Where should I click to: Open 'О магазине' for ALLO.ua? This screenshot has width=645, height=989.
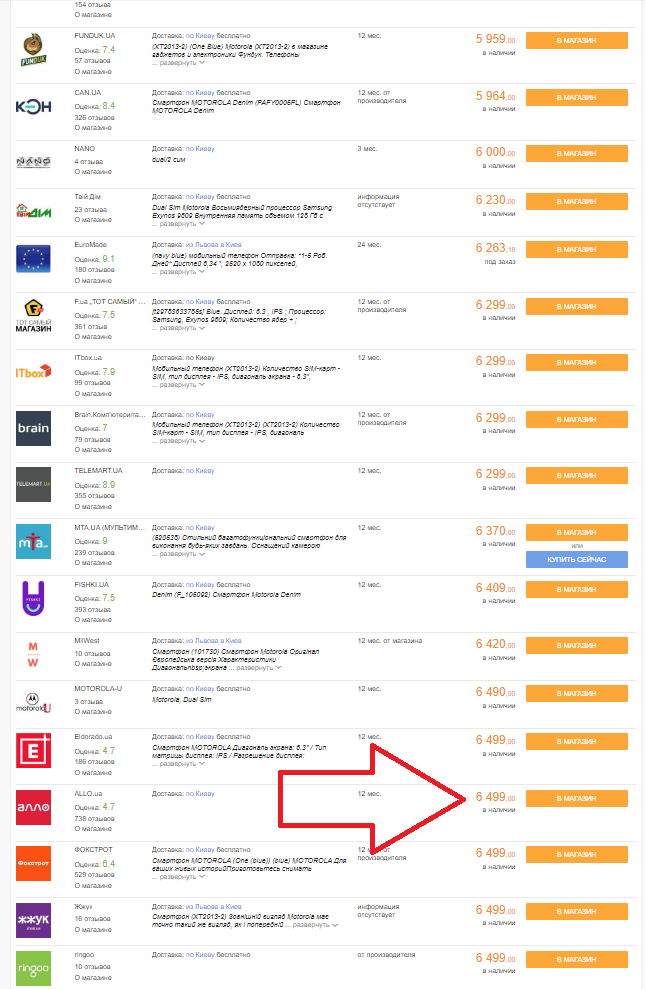pyautogui.click(x=93, y=829)
